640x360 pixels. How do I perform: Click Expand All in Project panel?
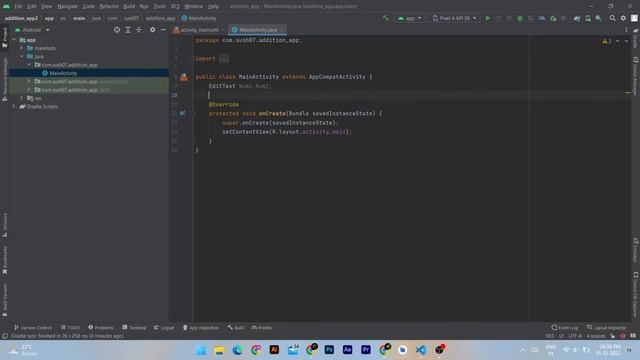click(128, 30)
